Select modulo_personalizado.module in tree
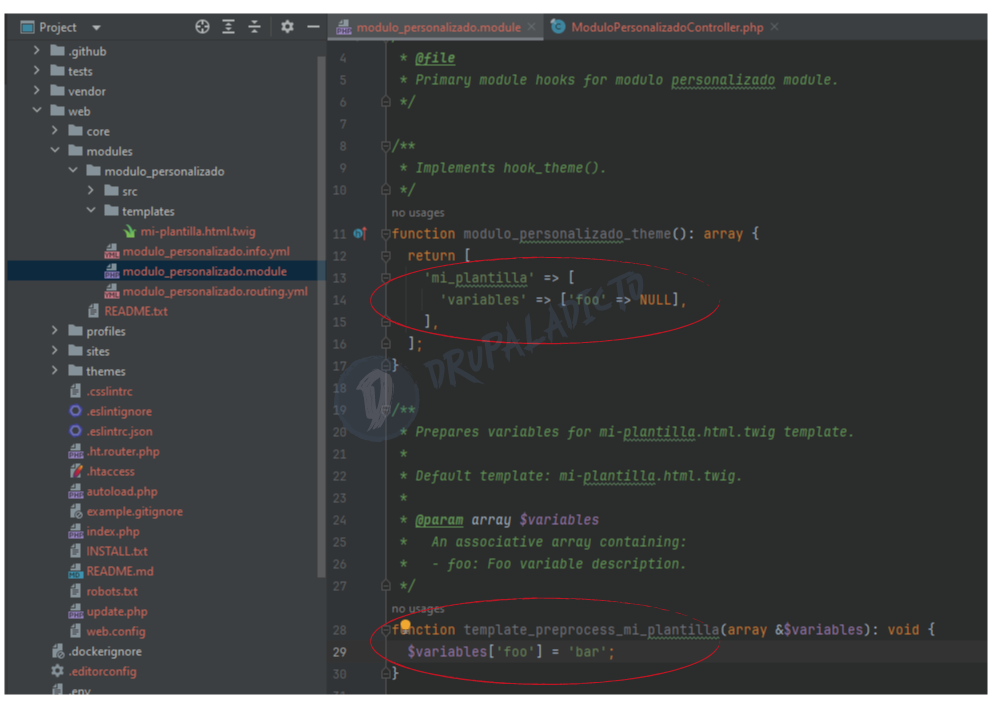Viewport: 990px width, 705px height. (205, 271)
